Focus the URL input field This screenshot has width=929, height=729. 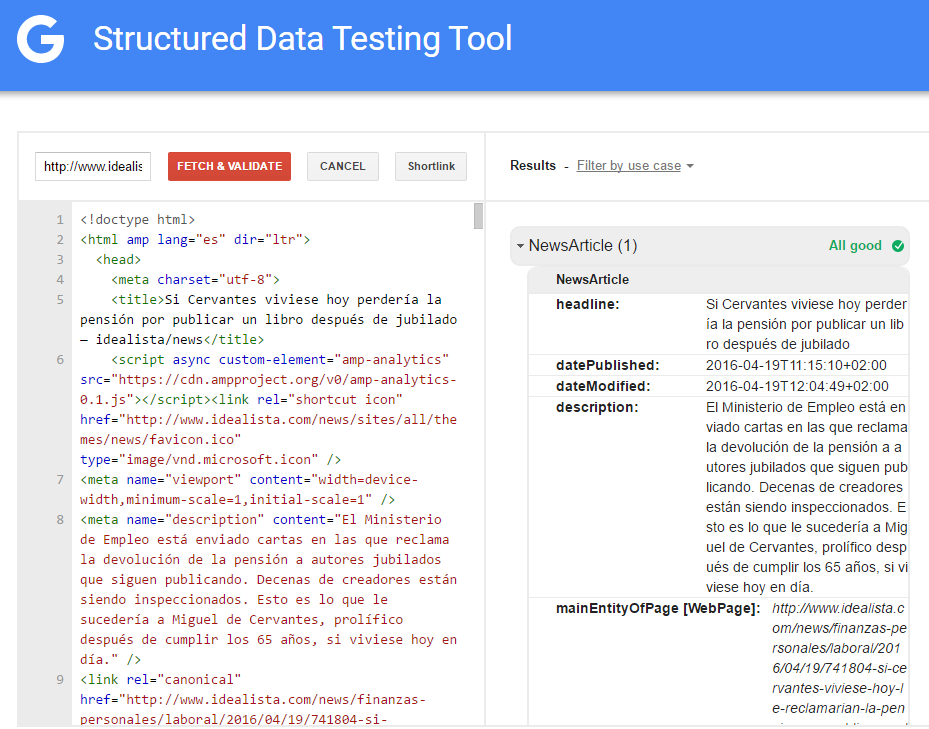(x=93, y=166)
